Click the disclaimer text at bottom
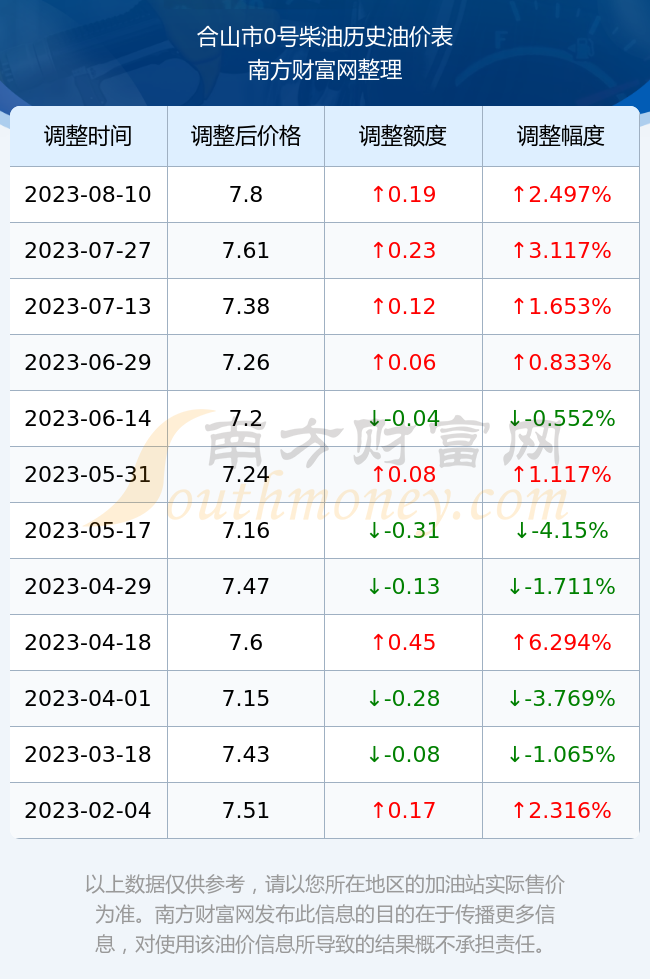The image size is (650, 980). [x=325, y=914]
